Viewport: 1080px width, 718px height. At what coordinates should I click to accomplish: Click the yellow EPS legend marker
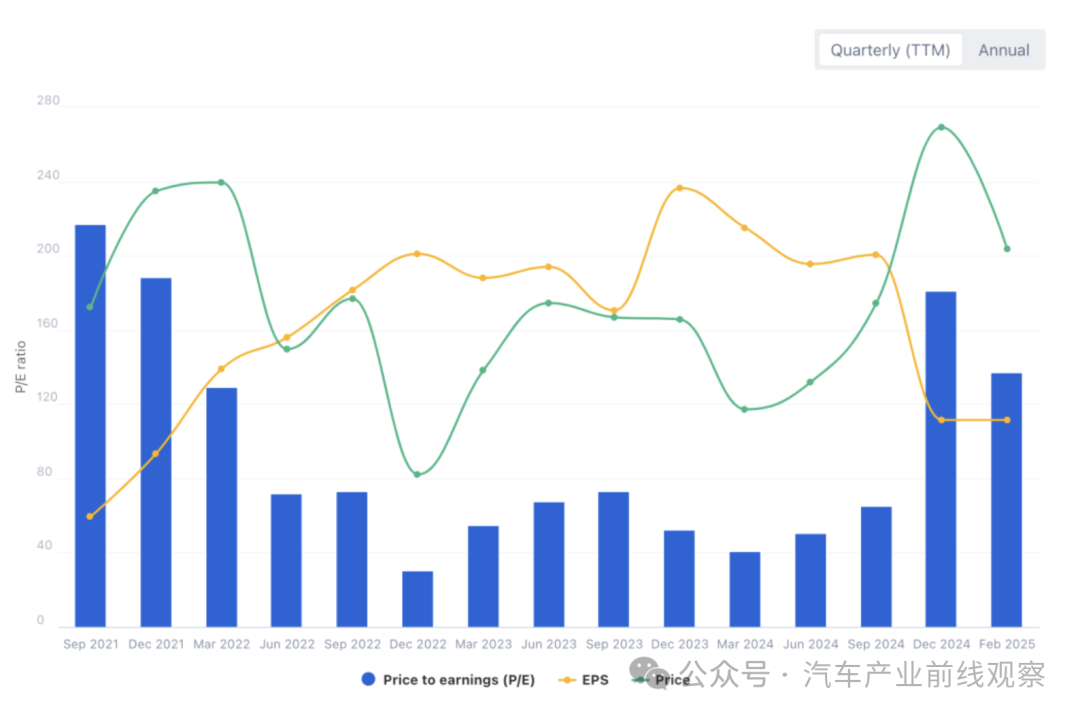[x=567, y=680]
